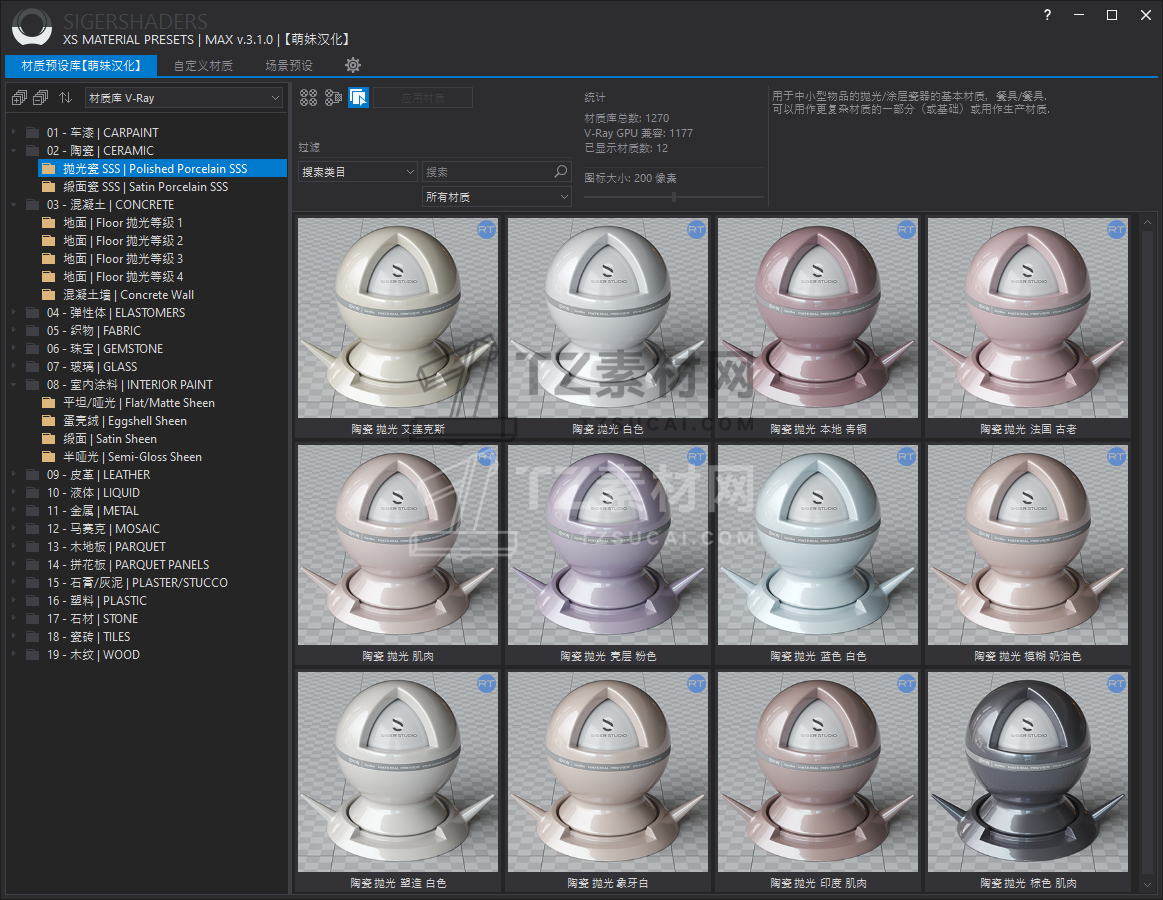Image resolution: width=1163 pixels, height=900 pixels.
Task: Click the RT badge on 陶瓷 抛光 肌肉
Action: click(x=487, y=457)
